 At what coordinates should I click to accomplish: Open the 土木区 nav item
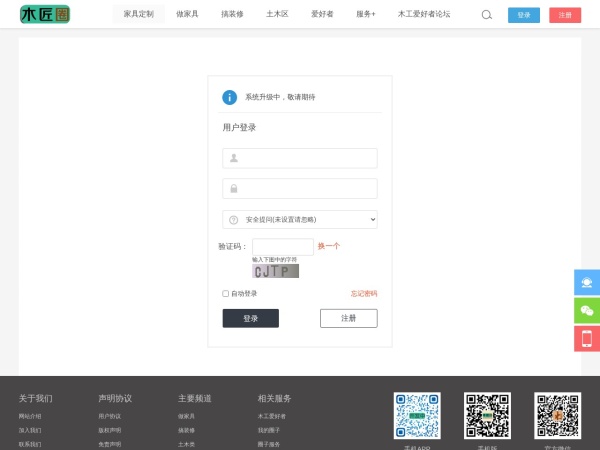click(277, 14)
